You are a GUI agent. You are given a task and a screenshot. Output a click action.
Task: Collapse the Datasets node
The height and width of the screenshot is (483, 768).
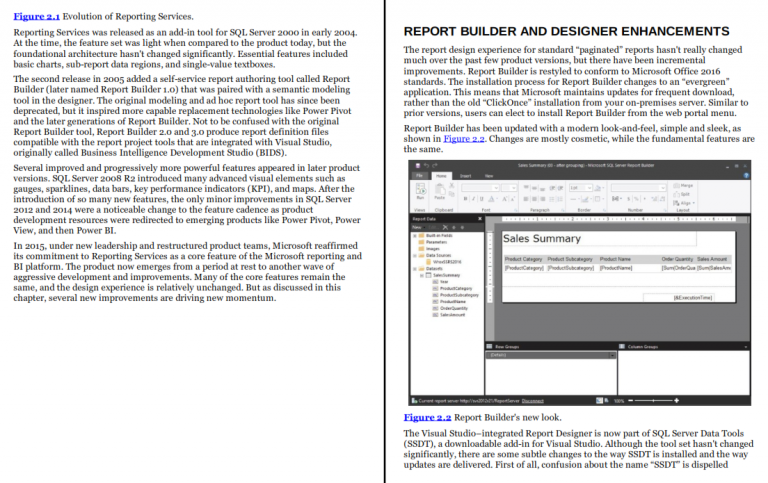415,269
